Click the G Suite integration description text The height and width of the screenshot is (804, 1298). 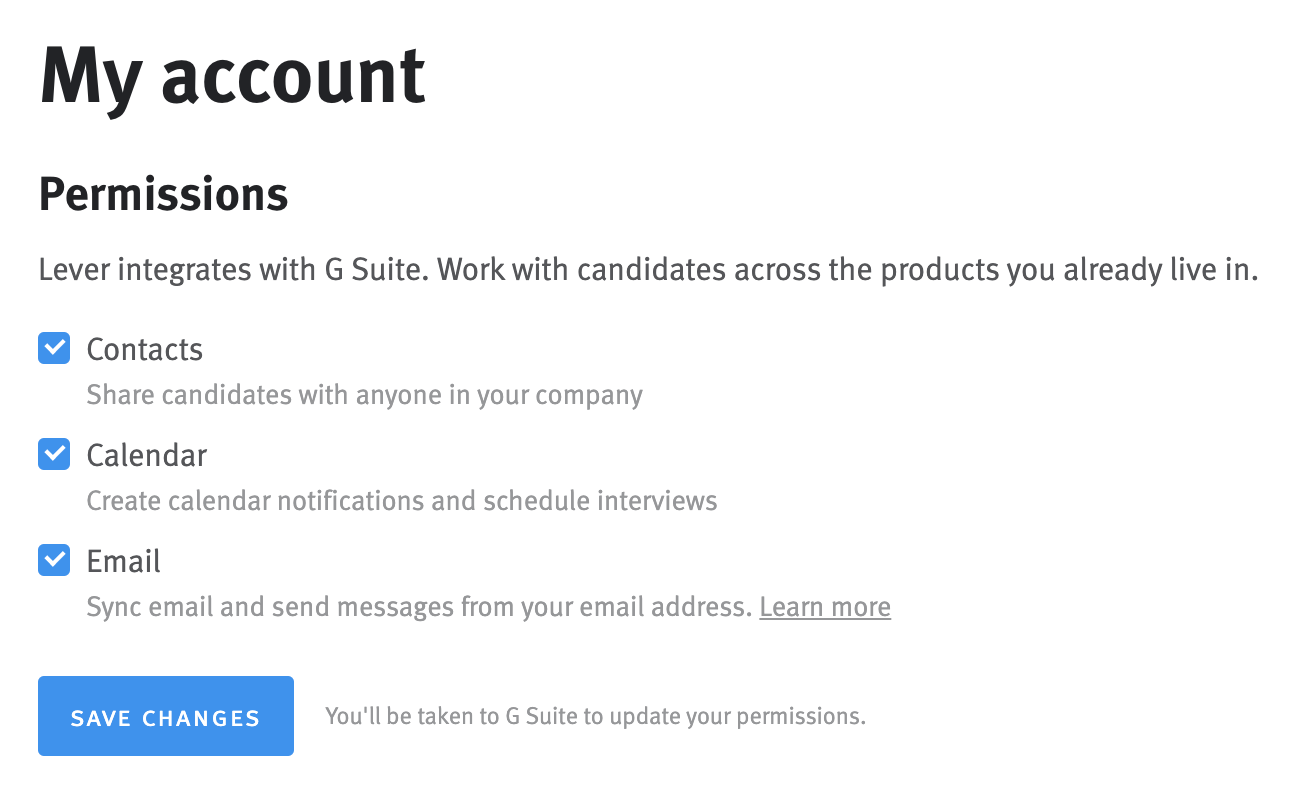[x=648, y=269]
